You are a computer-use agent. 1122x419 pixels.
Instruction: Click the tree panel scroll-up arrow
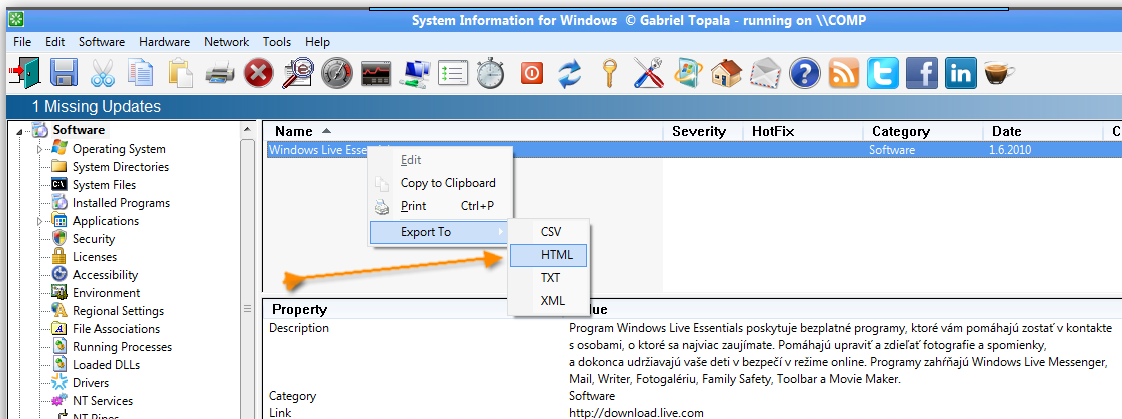point(248,129)
